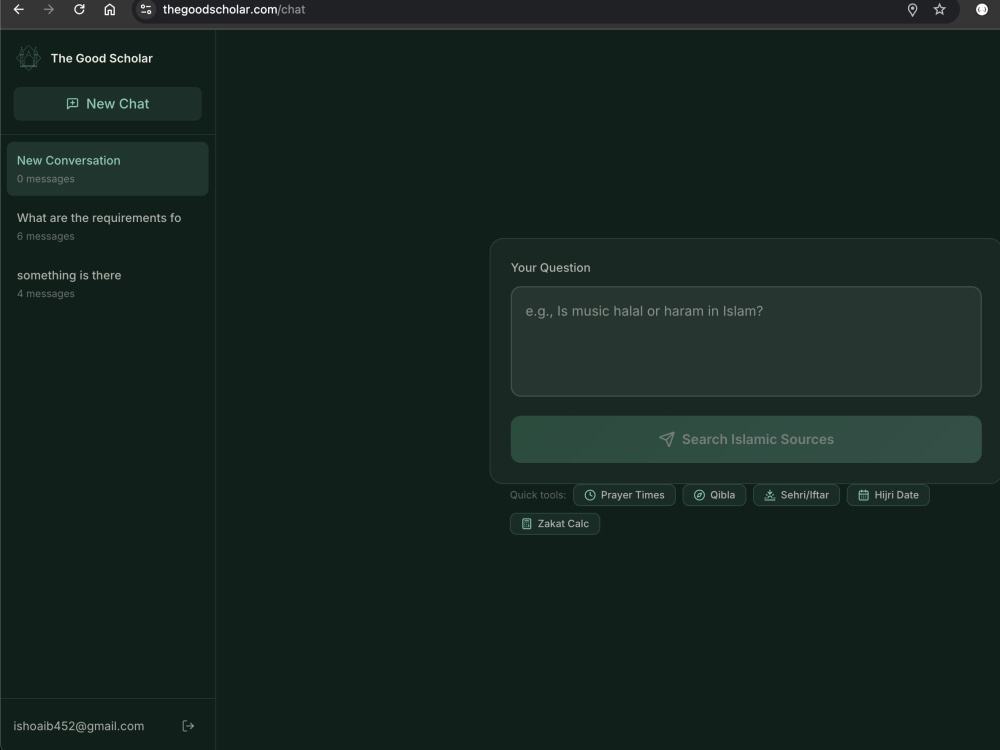Screen dimensions: 1000x750
Task: Open chat 'What are the requirements fo'
Action: (x=108, y=226)
